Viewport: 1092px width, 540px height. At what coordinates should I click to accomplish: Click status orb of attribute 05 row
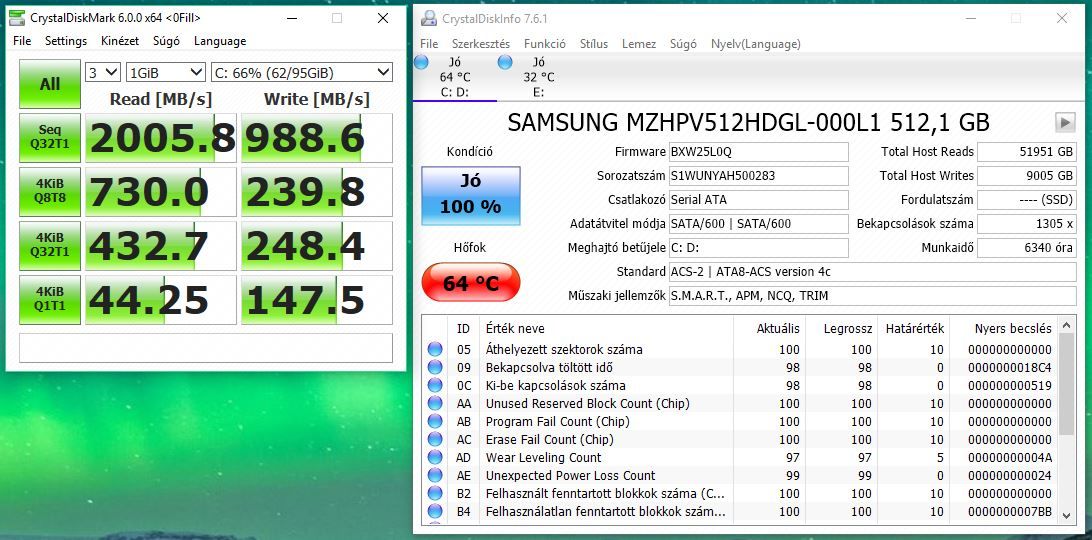435,349
